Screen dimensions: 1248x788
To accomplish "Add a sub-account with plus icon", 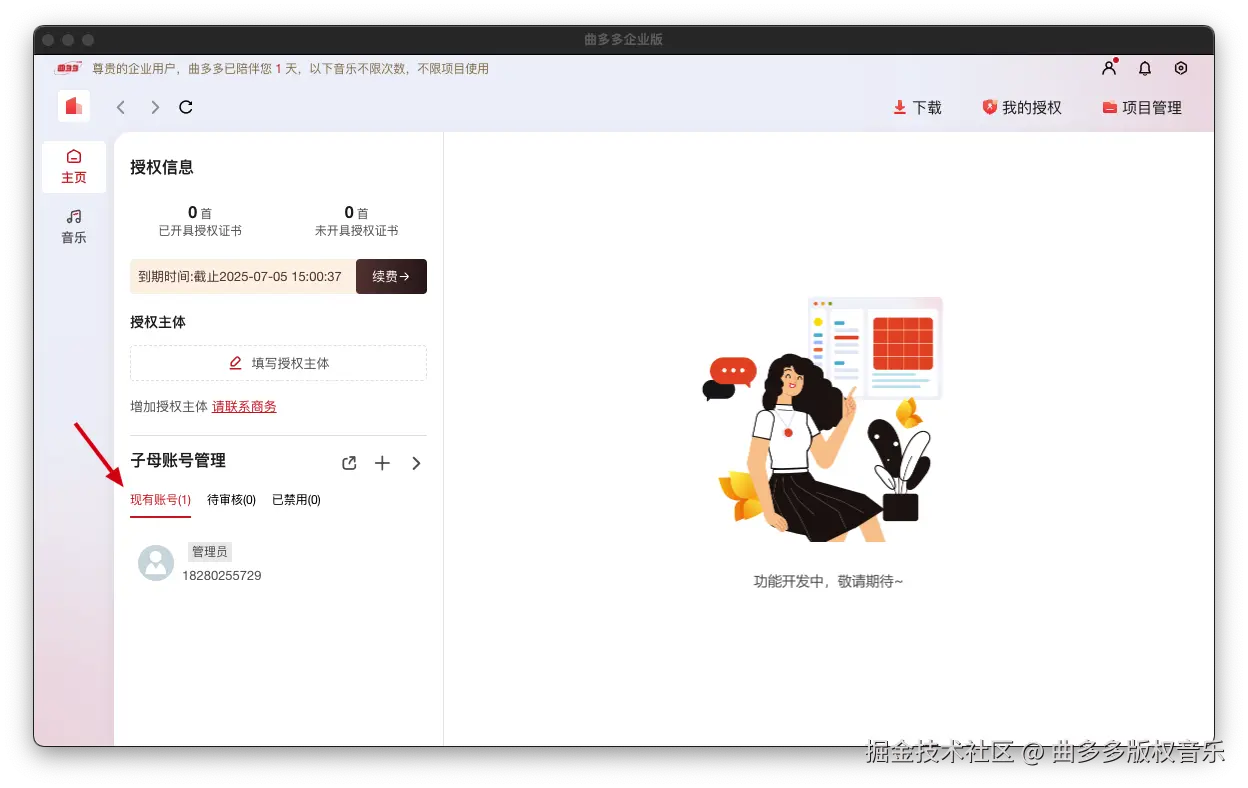I will click(x=382, y=463).
